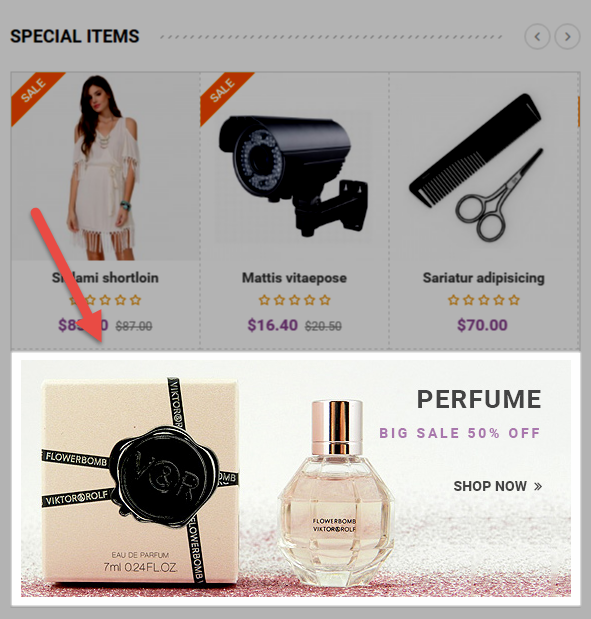Click the white dress product image
The height and width of the screenshot is (619, 591).
[x=105, y=167]
